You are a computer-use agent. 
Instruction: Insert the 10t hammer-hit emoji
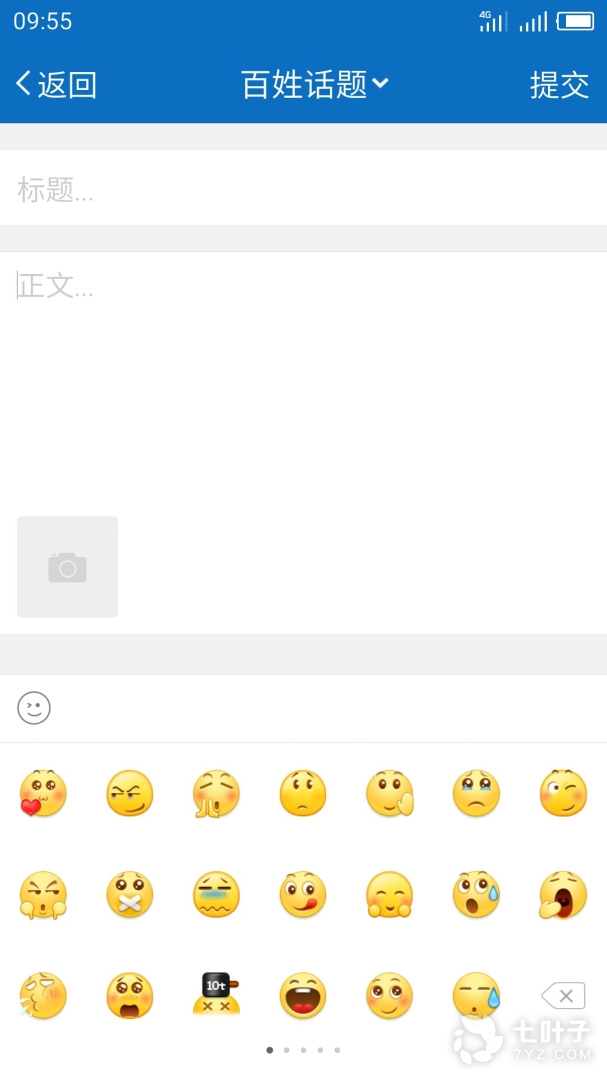[x=216, y=995]
